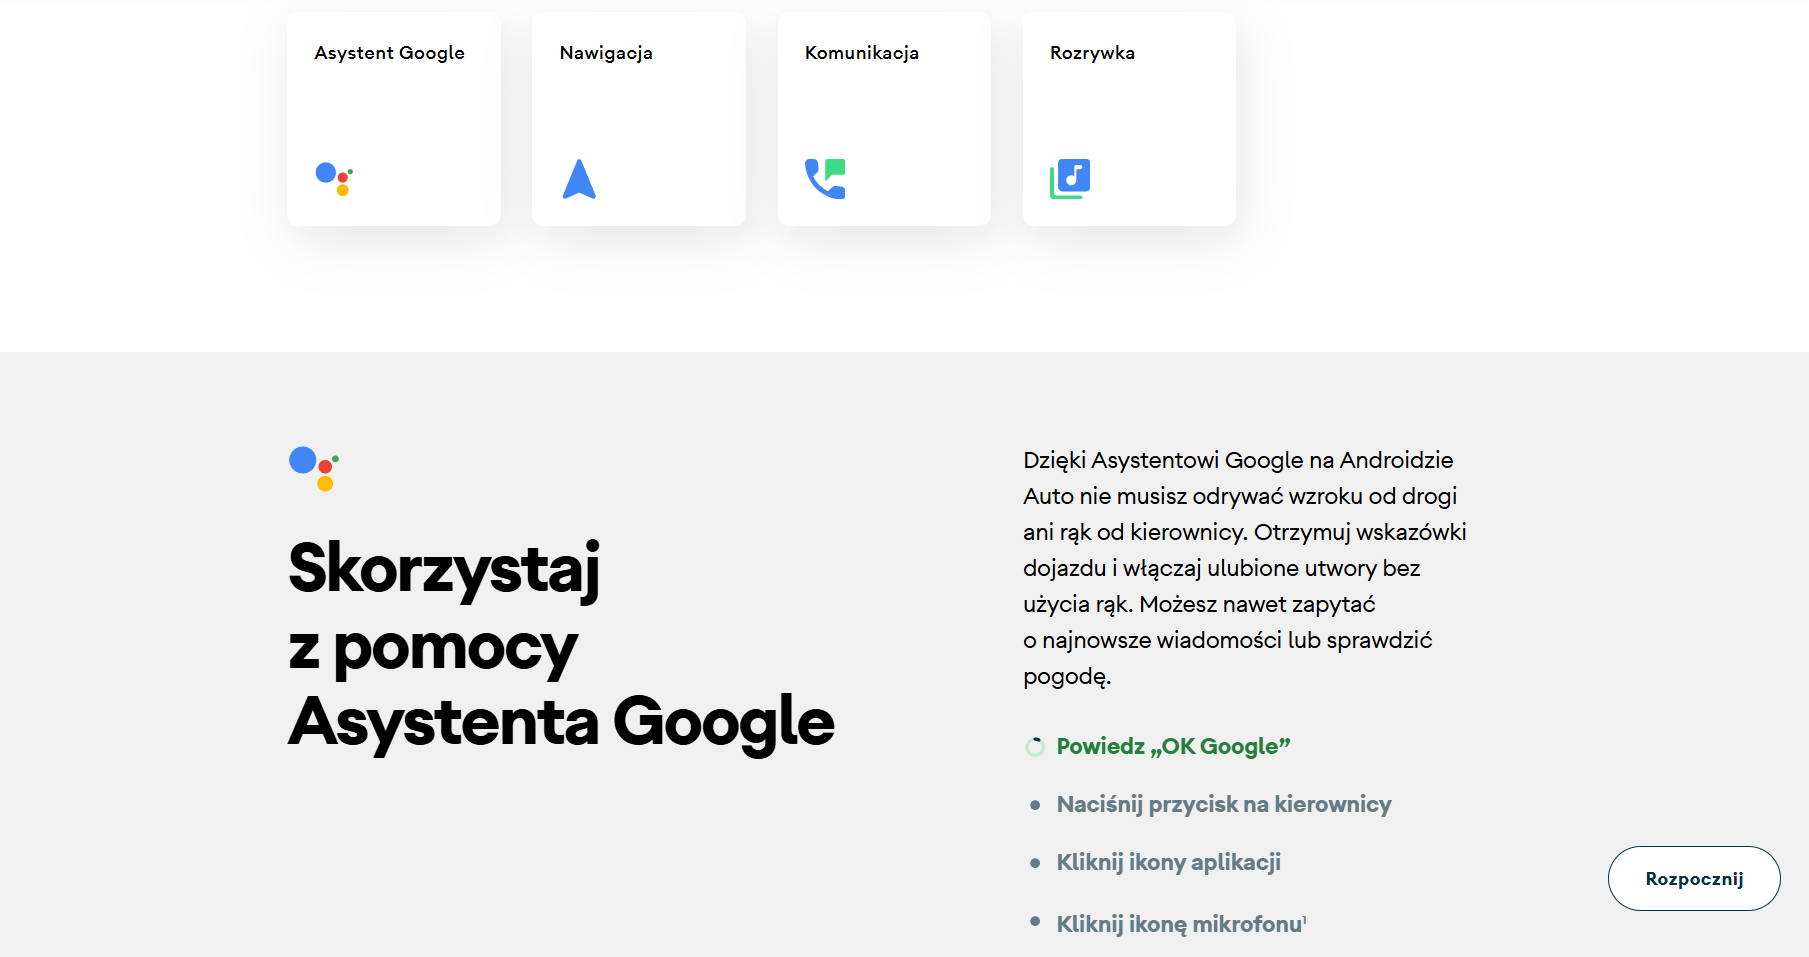The image size is (1809, 957).
Task: Select Naciśnij przycisk na kierownicy option
Action: pos(1224,804)
